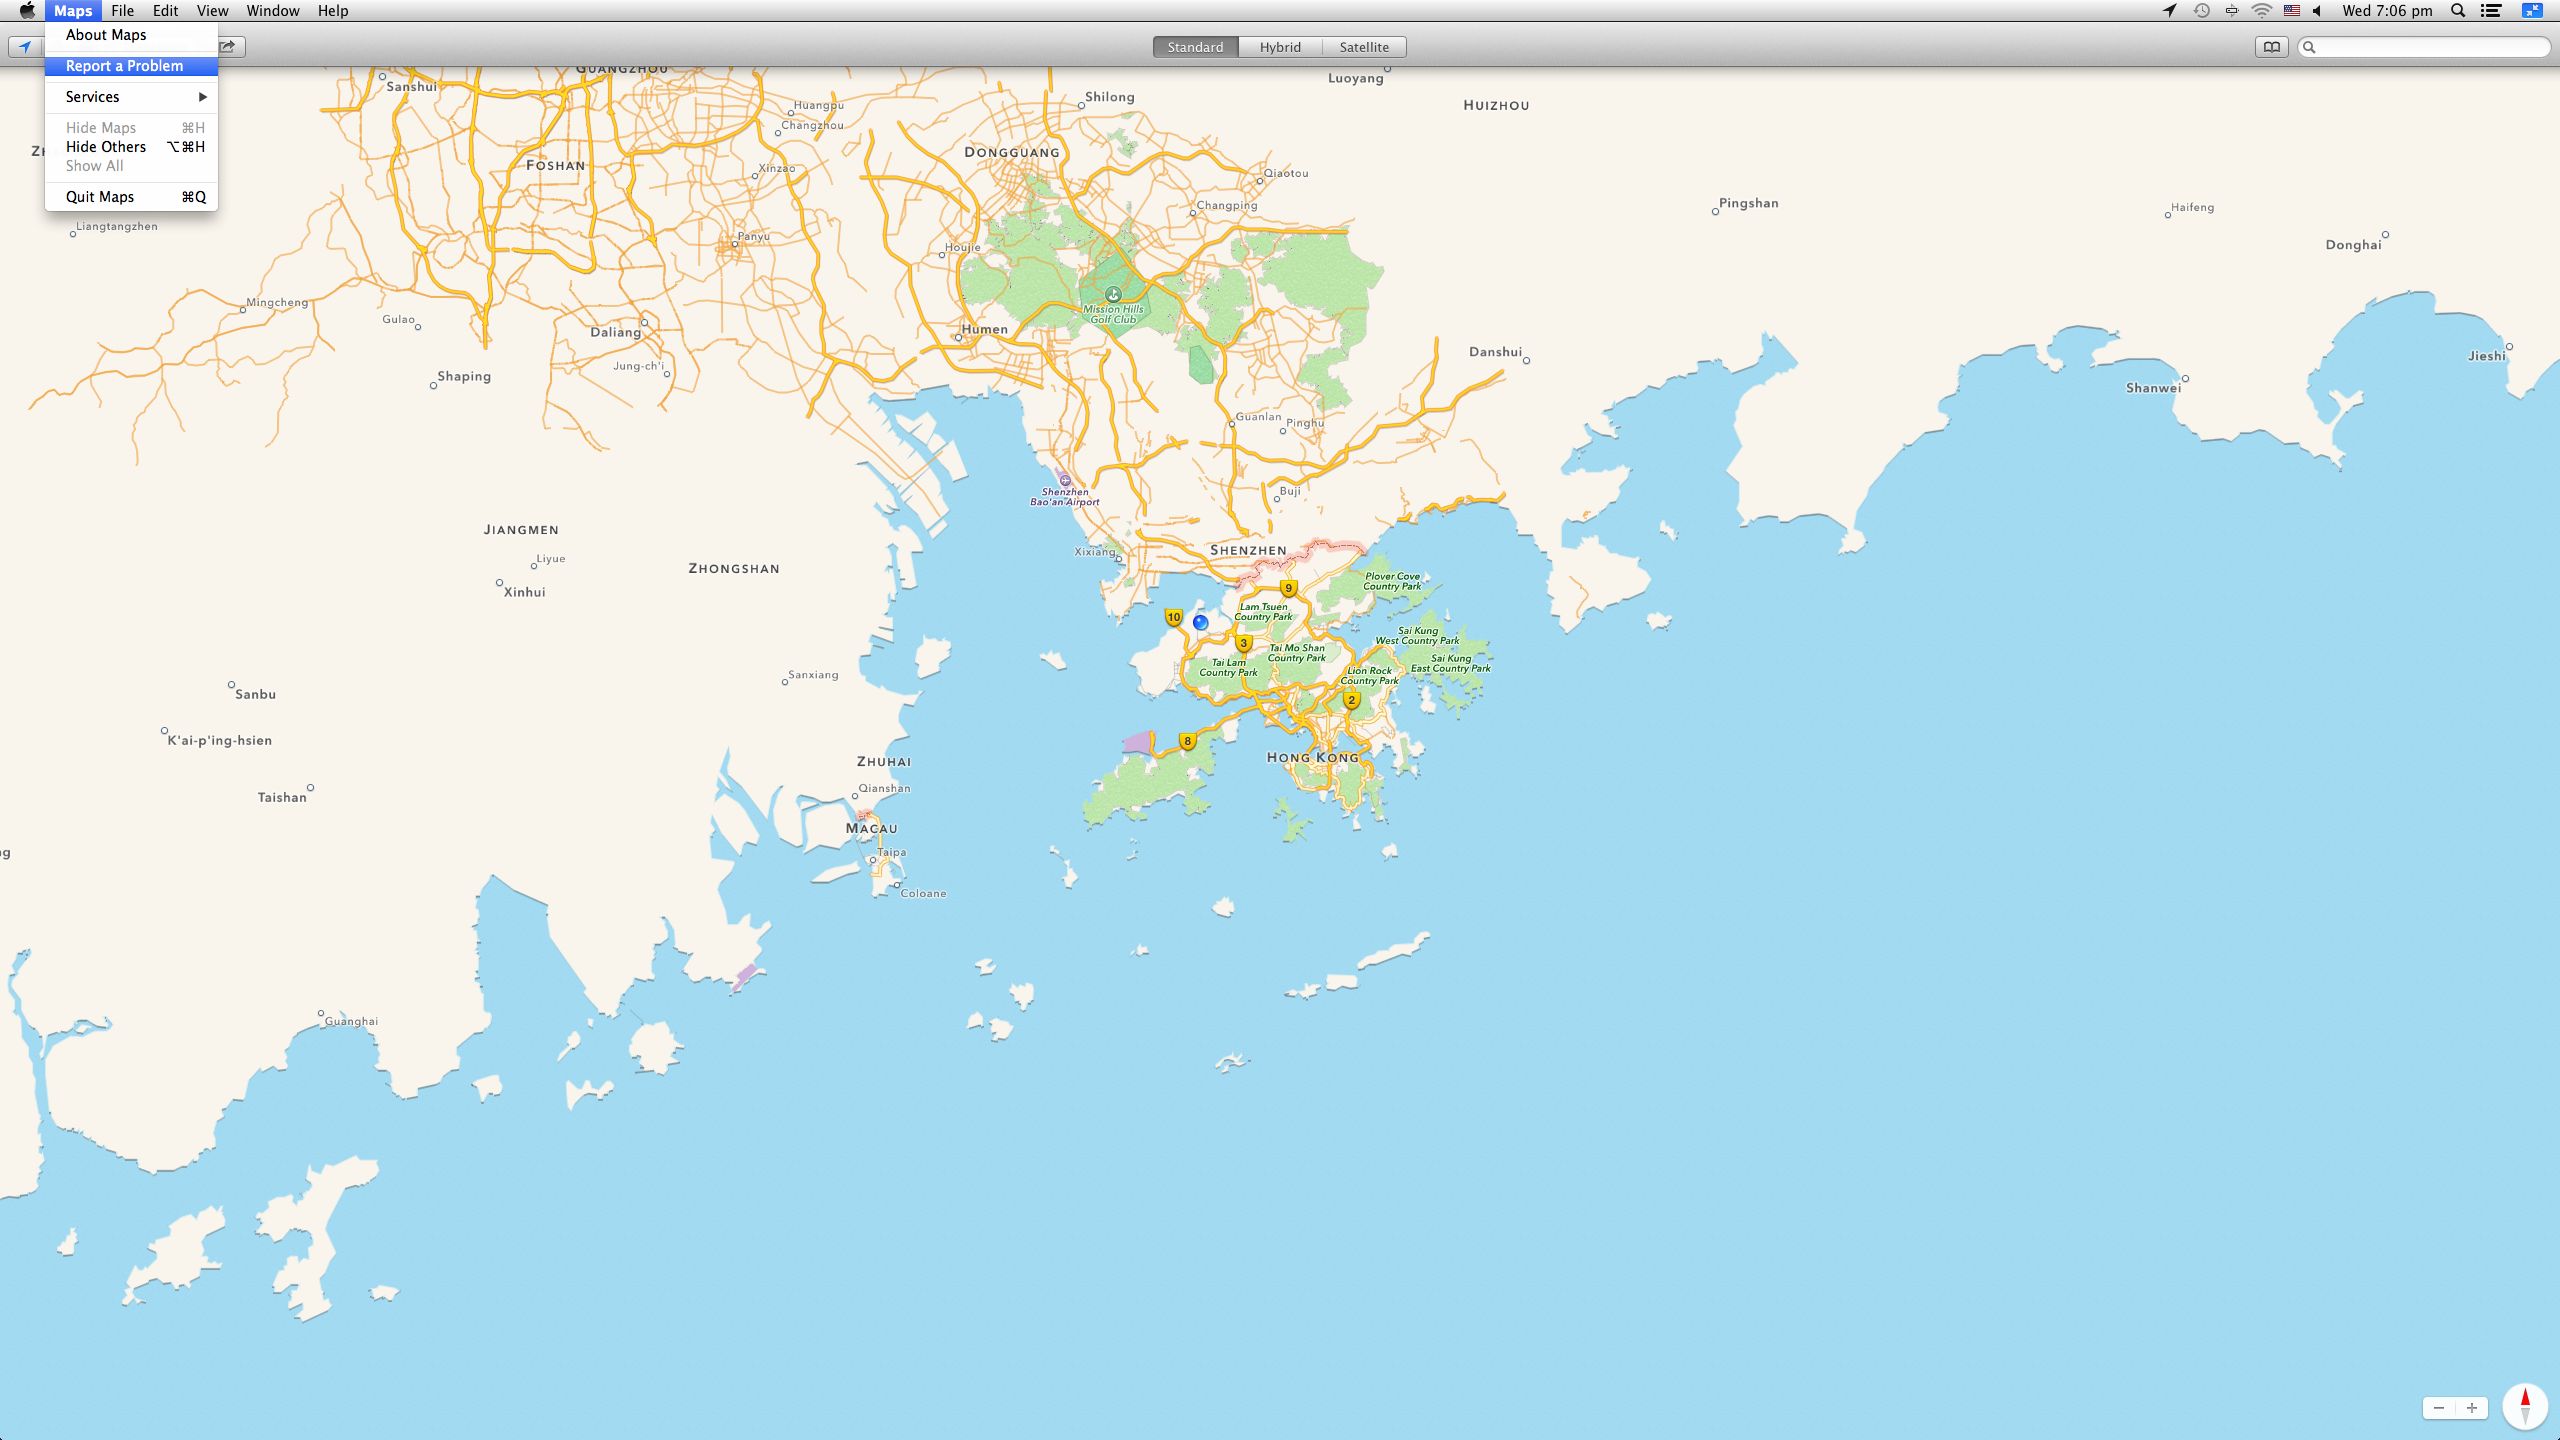
Task: Choose About Maps from the menu
Action: pyautogui.click(x=131, y=35)
